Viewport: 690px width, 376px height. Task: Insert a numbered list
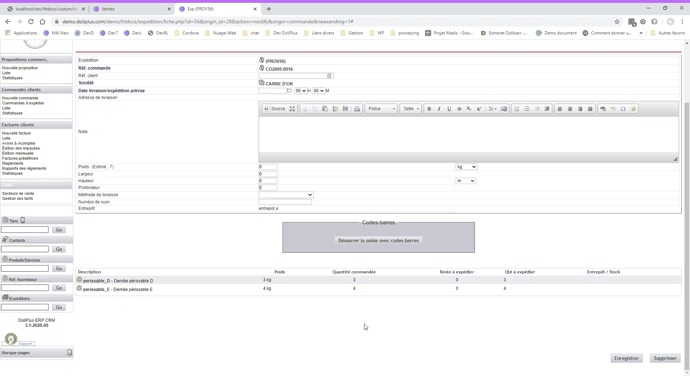click(x=517, y=109)
